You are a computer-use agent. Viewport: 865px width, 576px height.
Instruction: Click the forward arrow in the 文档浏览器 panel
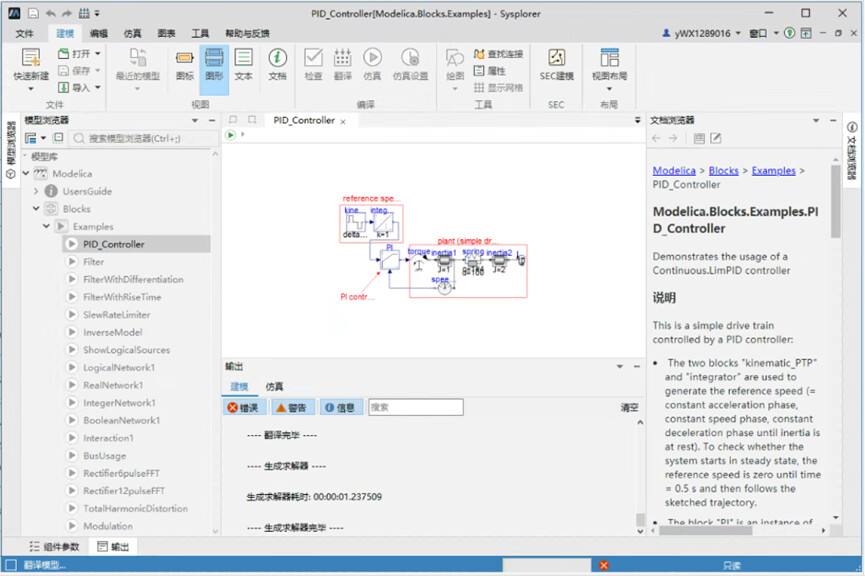(x=673, y=138)
